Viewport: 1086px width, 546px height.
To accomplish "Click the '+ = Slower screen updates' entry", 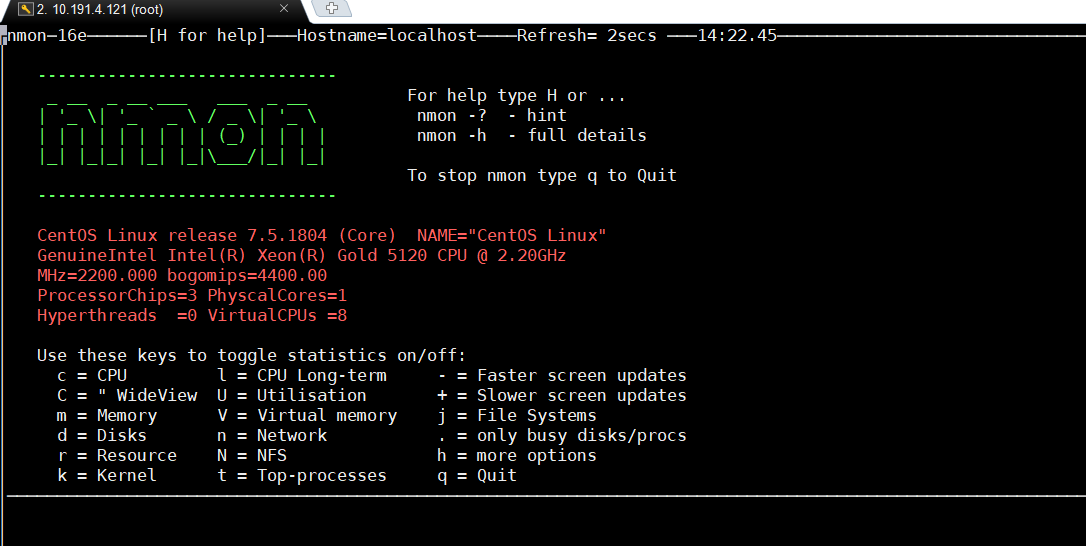I will [562, 396].
